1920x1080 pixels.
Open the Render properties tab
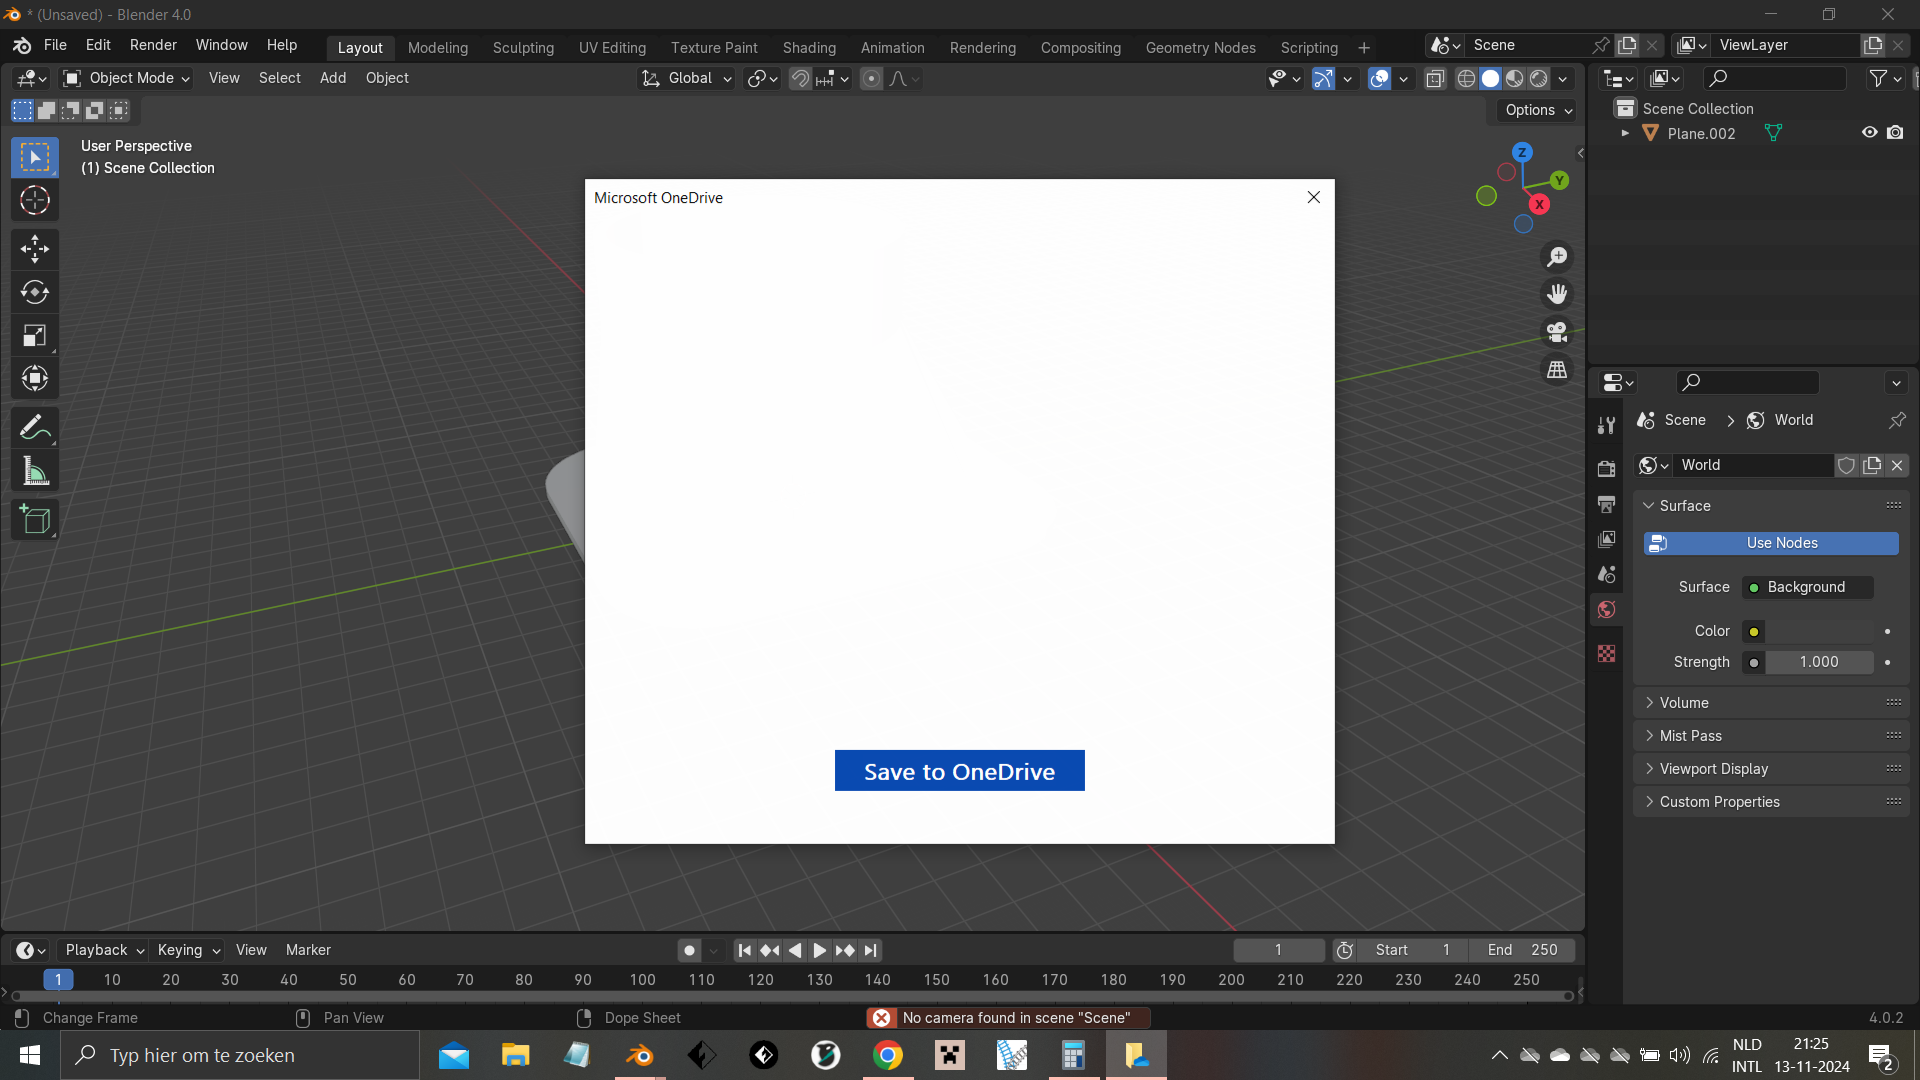point(1607,468)
